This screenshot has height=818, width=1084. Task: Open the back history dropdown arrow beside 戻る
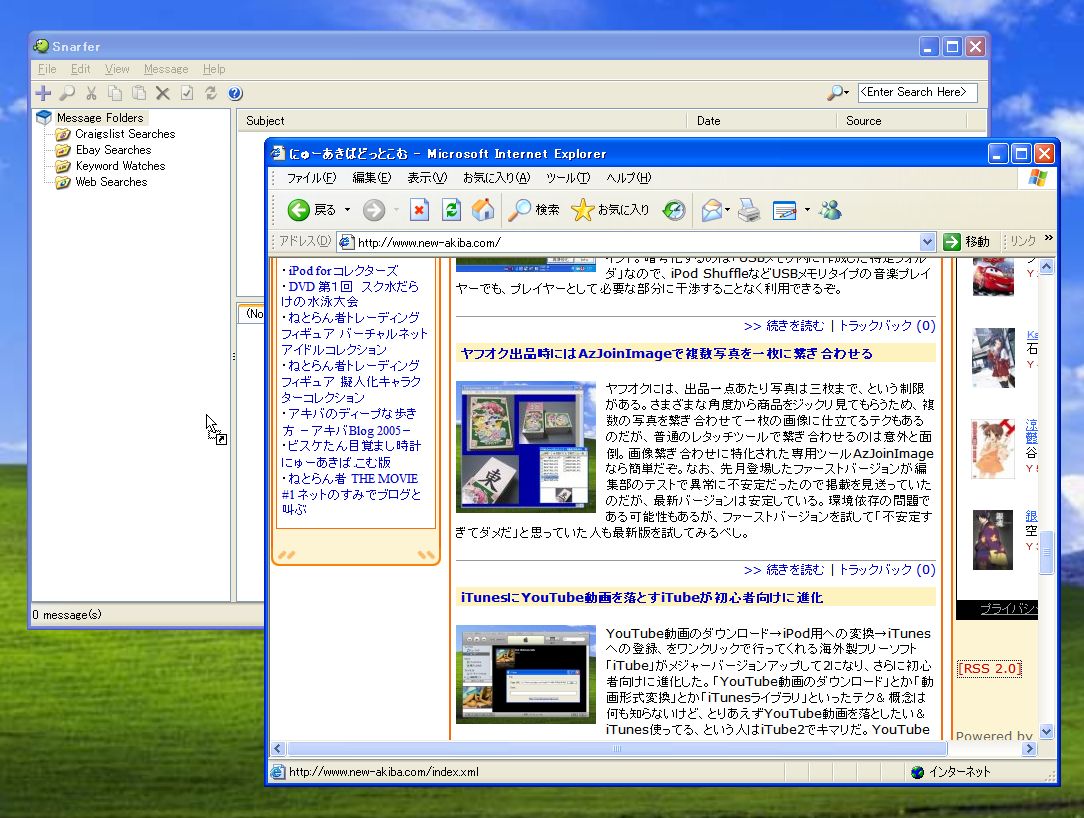click(347, 210)
